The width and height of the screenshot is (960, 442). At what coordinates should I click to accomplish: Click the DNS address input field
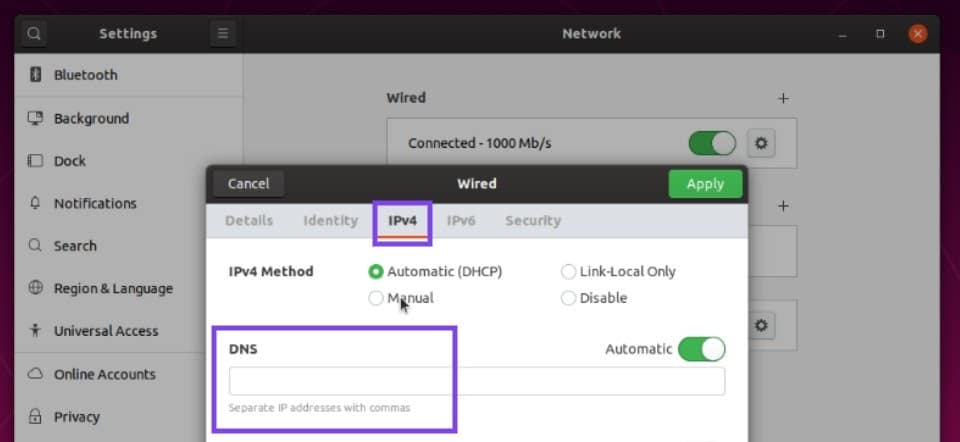476,381
